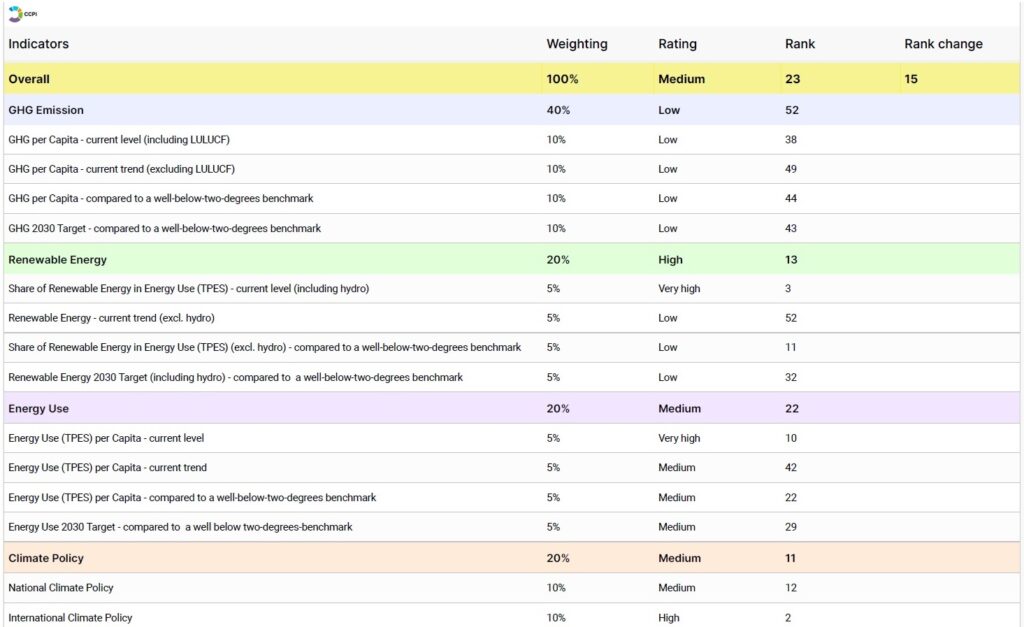Select the Climate Policy category heading

(46, 558)
